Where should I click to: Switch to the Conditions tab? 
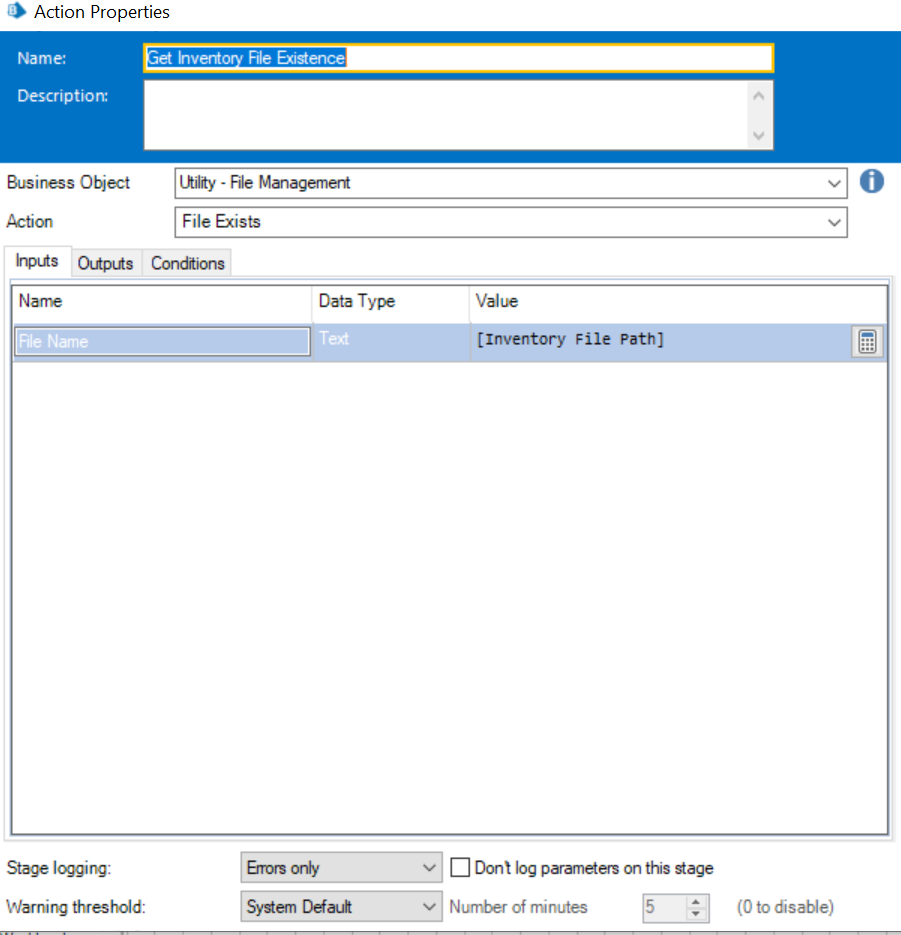pyautogui.click(x=187, y=263)
